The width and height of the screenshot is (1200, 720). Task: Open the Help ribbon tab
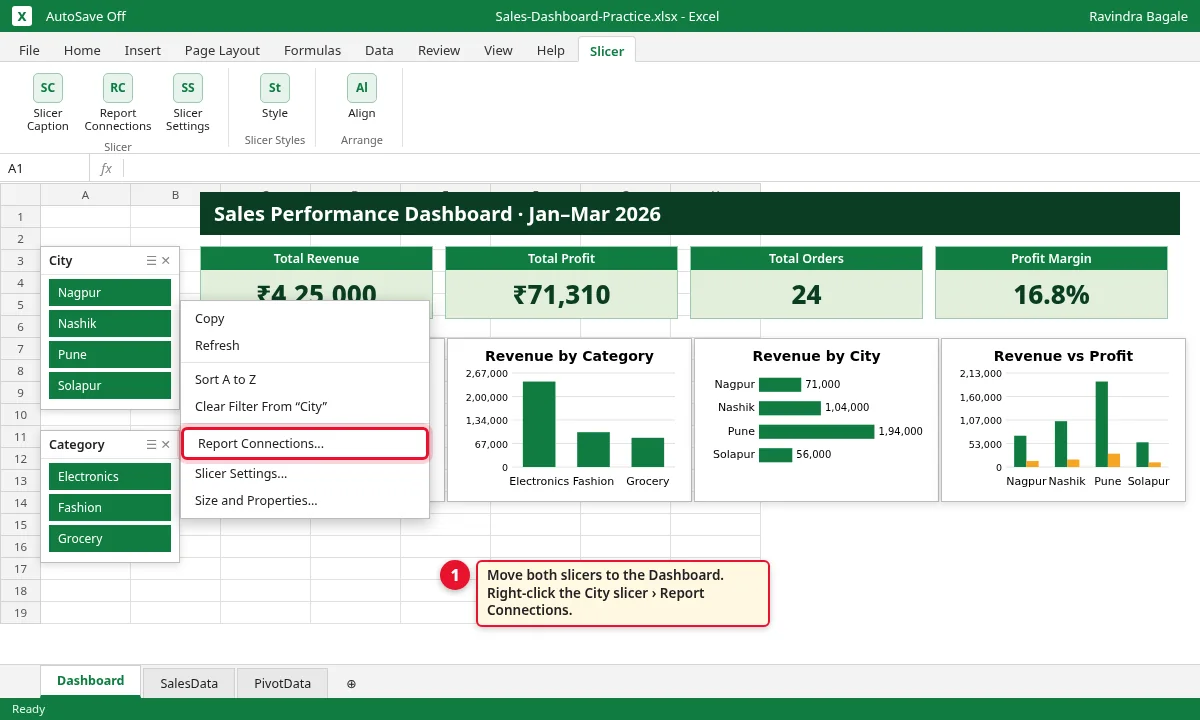click(551, 50)
